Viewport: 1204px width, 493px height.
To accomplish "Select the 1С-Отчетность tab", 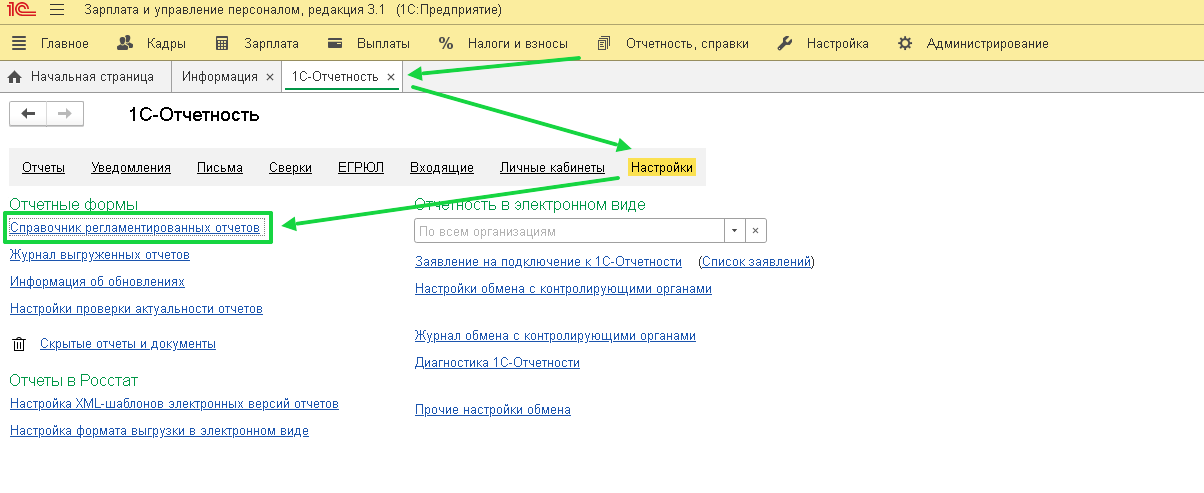I will [x=335, y=77].
